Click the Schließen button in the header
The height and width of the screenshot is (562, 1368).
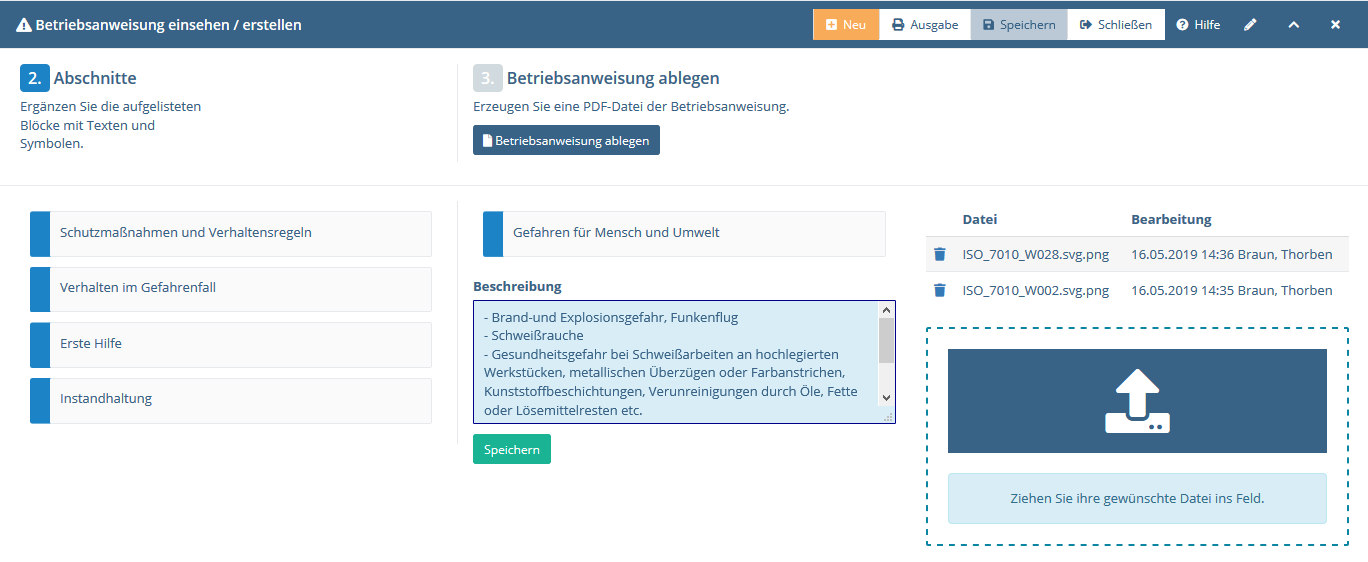click(x=1116, y=25)
